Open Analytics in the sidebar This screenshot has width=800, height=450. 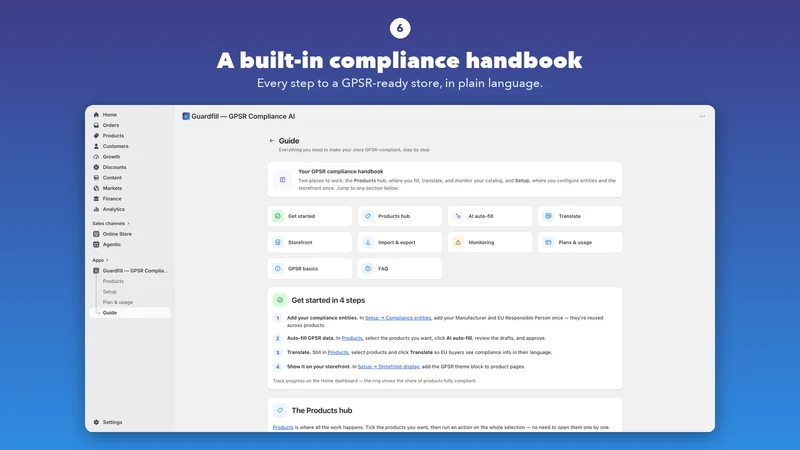[113, 209]
